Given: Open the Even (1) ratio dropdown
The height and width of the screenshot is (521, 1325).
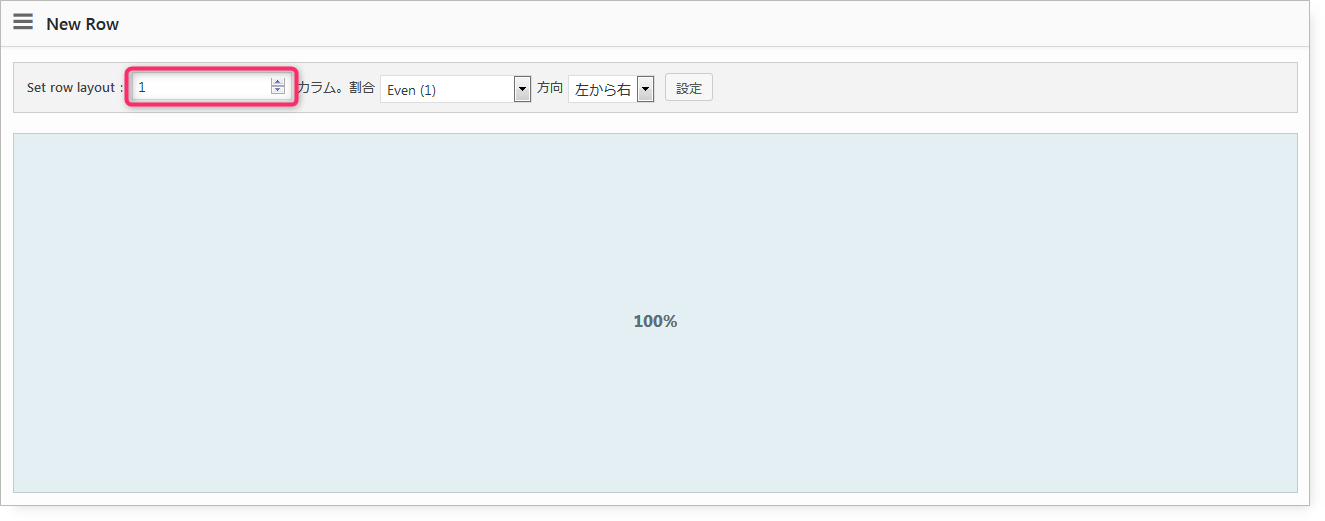Looking at the screenshot, I should click(x=455, y=89).
